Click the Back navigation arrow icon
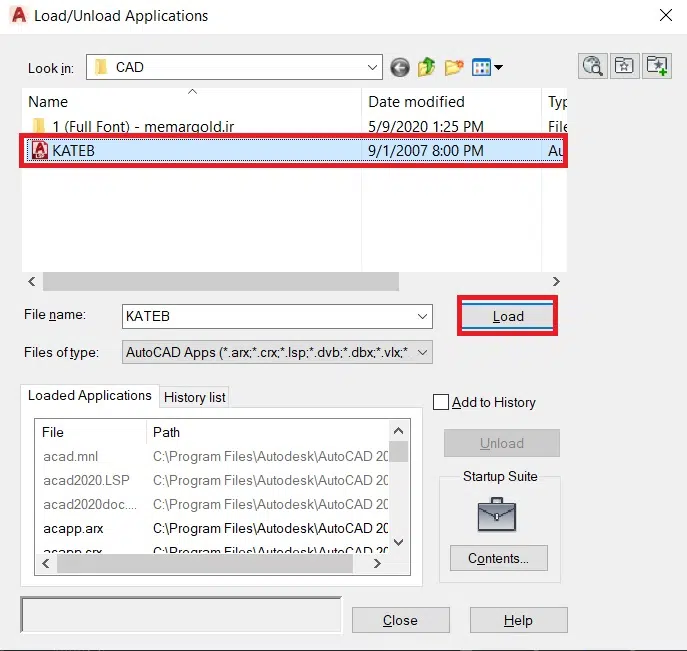The image size is (687, 651). tap(400, 67)
